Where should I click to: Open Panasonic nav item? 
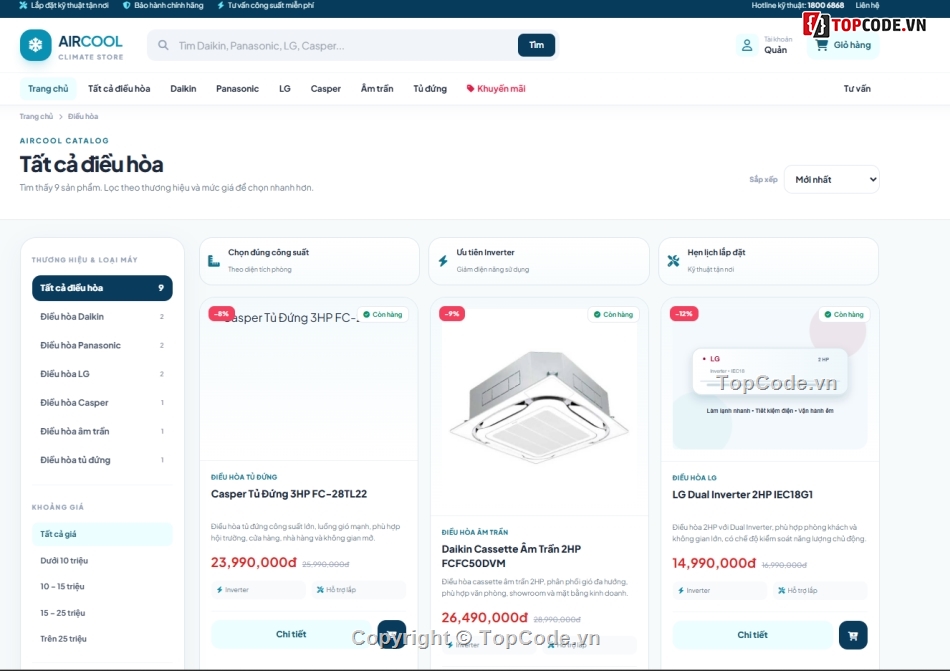238,88
